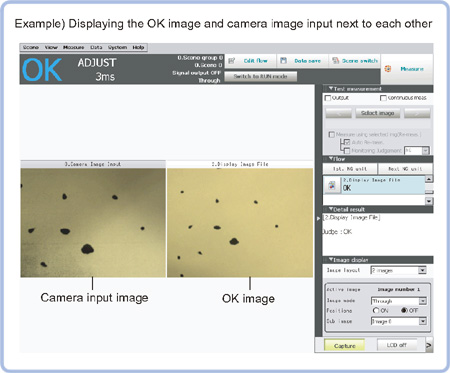Select the Camera Image Input pane header

coord(93,164)
